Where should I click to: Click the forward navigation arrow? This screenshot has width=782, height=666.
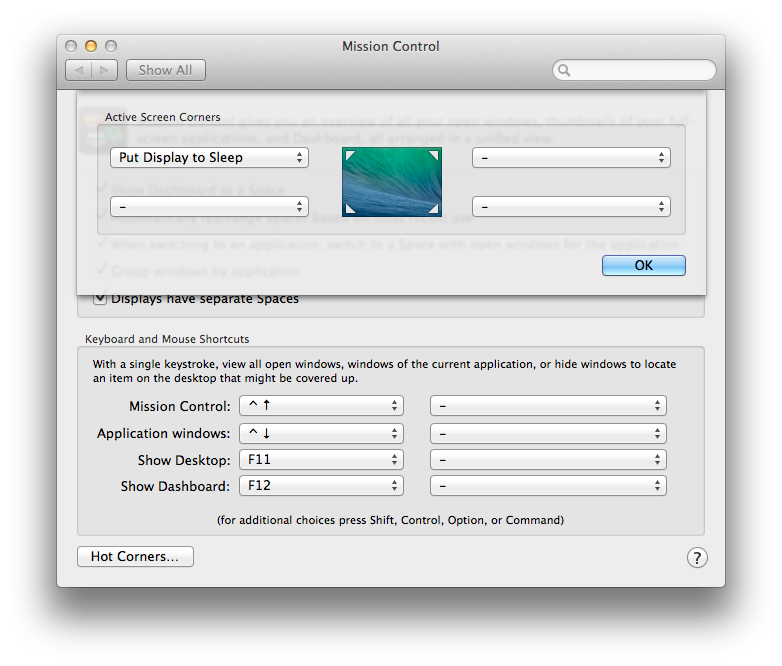click(x=105, y=70)
